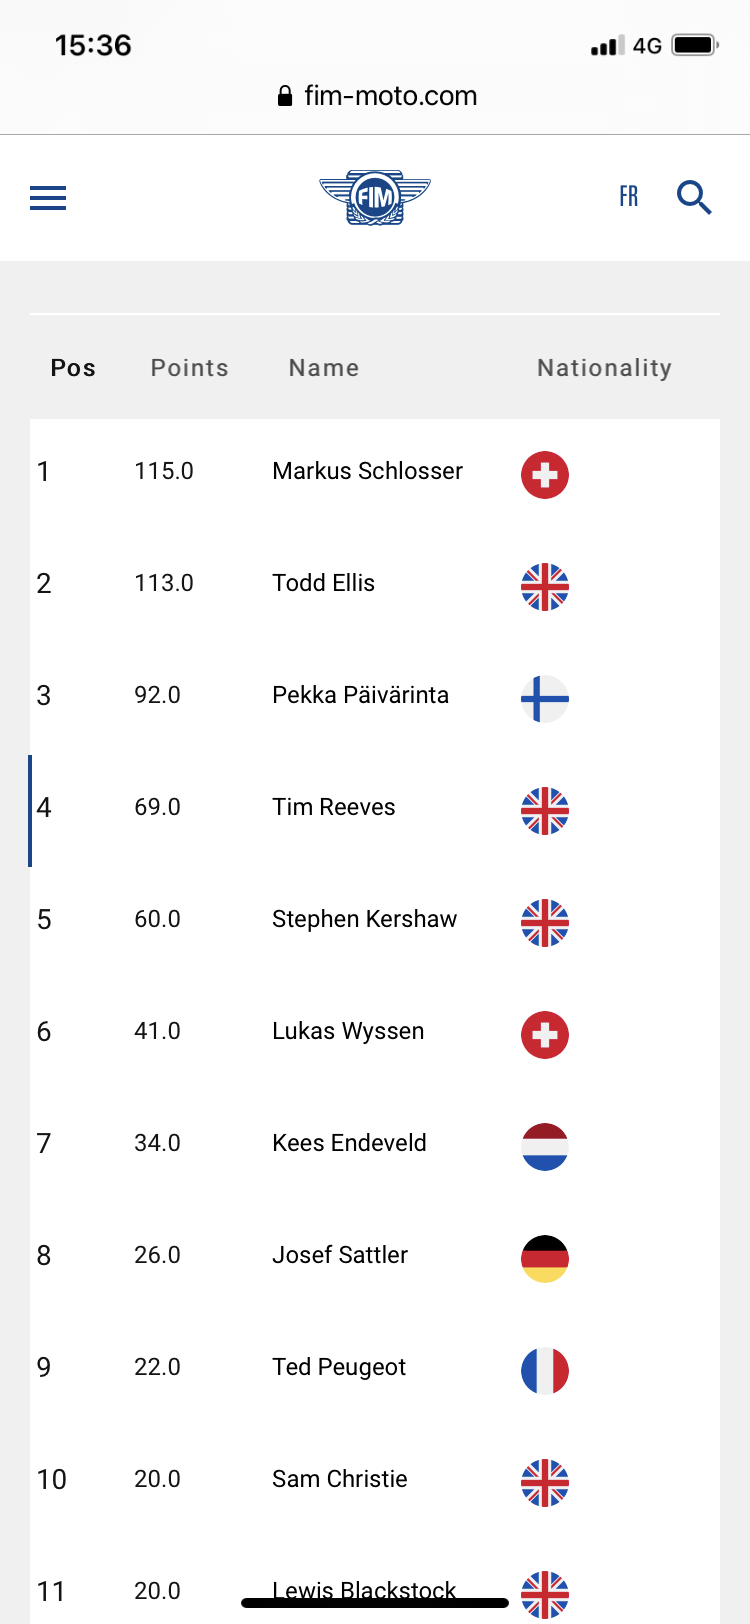Select the Lukas Wyssen standings row
Viewport: 750px width, 1624px height.
[375, 1035]
